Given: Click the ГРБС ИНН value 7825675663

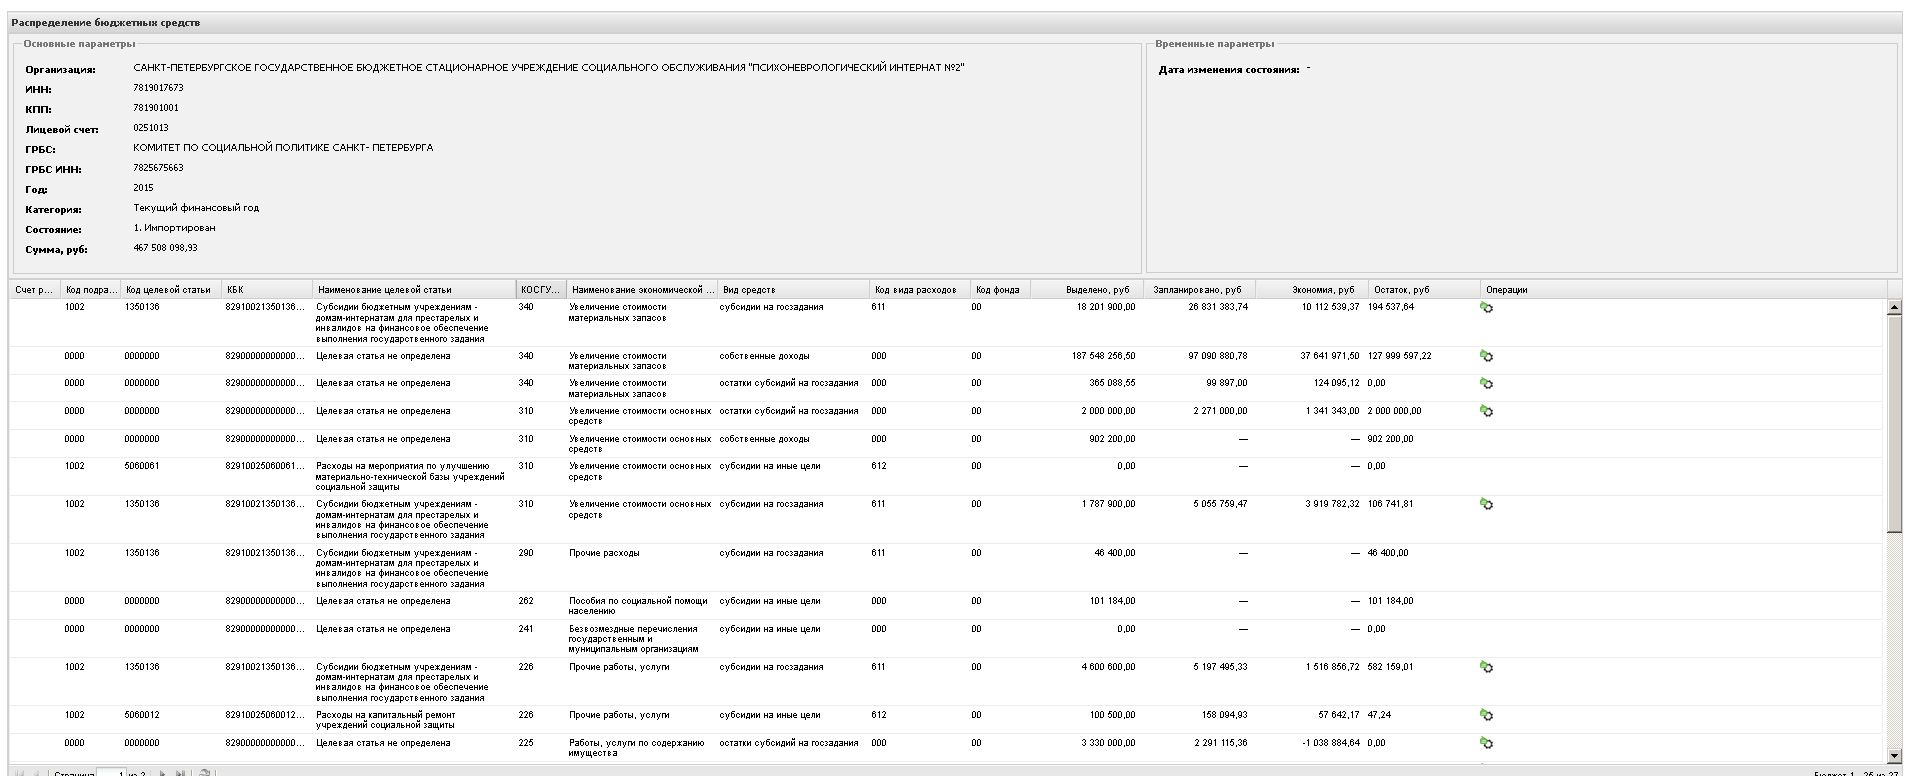Looking at the screenshot, I should pyautogui.click(x=158, y=168).
